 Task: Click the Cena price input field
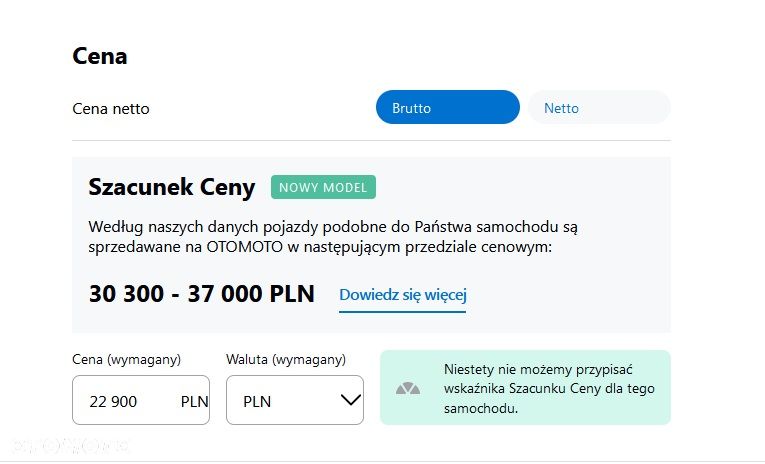point(141,400)
